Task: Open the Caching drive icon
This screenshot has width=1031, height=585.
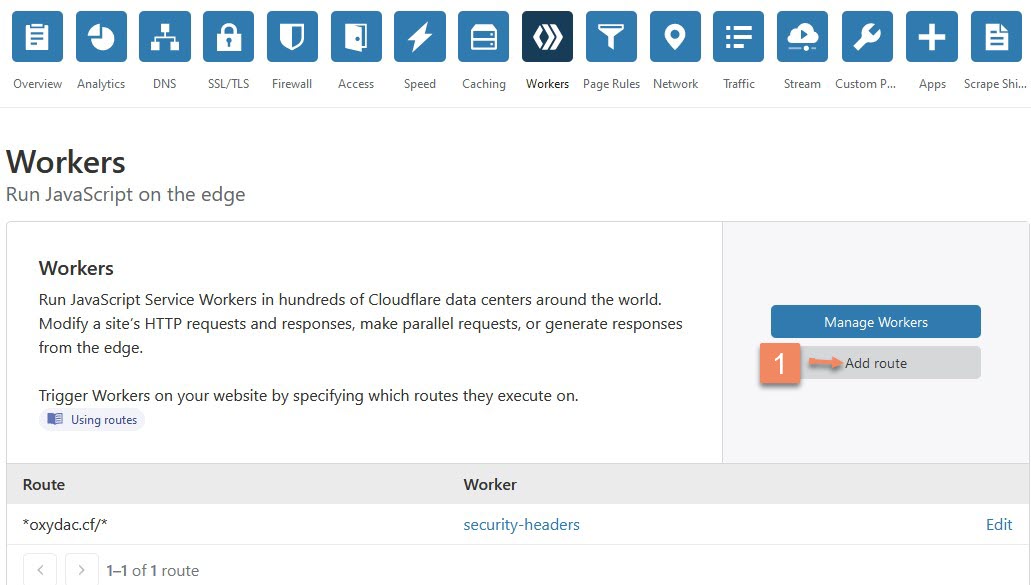Action: 484,37
